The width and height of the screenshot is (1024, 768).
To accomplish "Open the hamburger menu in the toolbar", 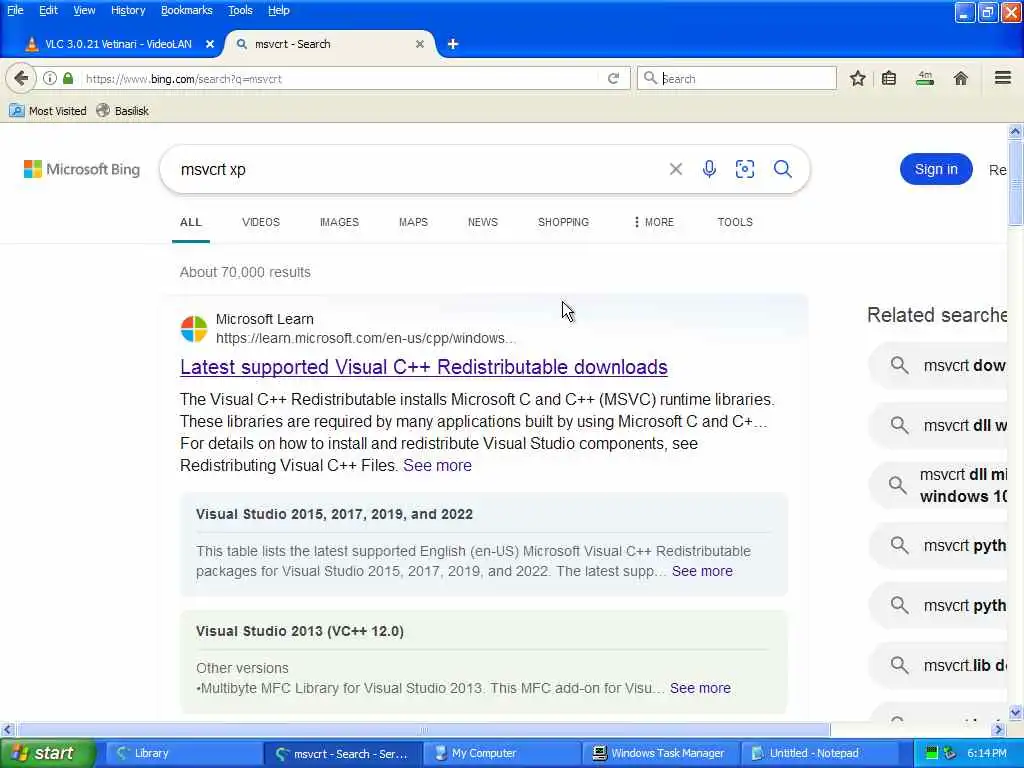I will click(x=1003, y=78).
